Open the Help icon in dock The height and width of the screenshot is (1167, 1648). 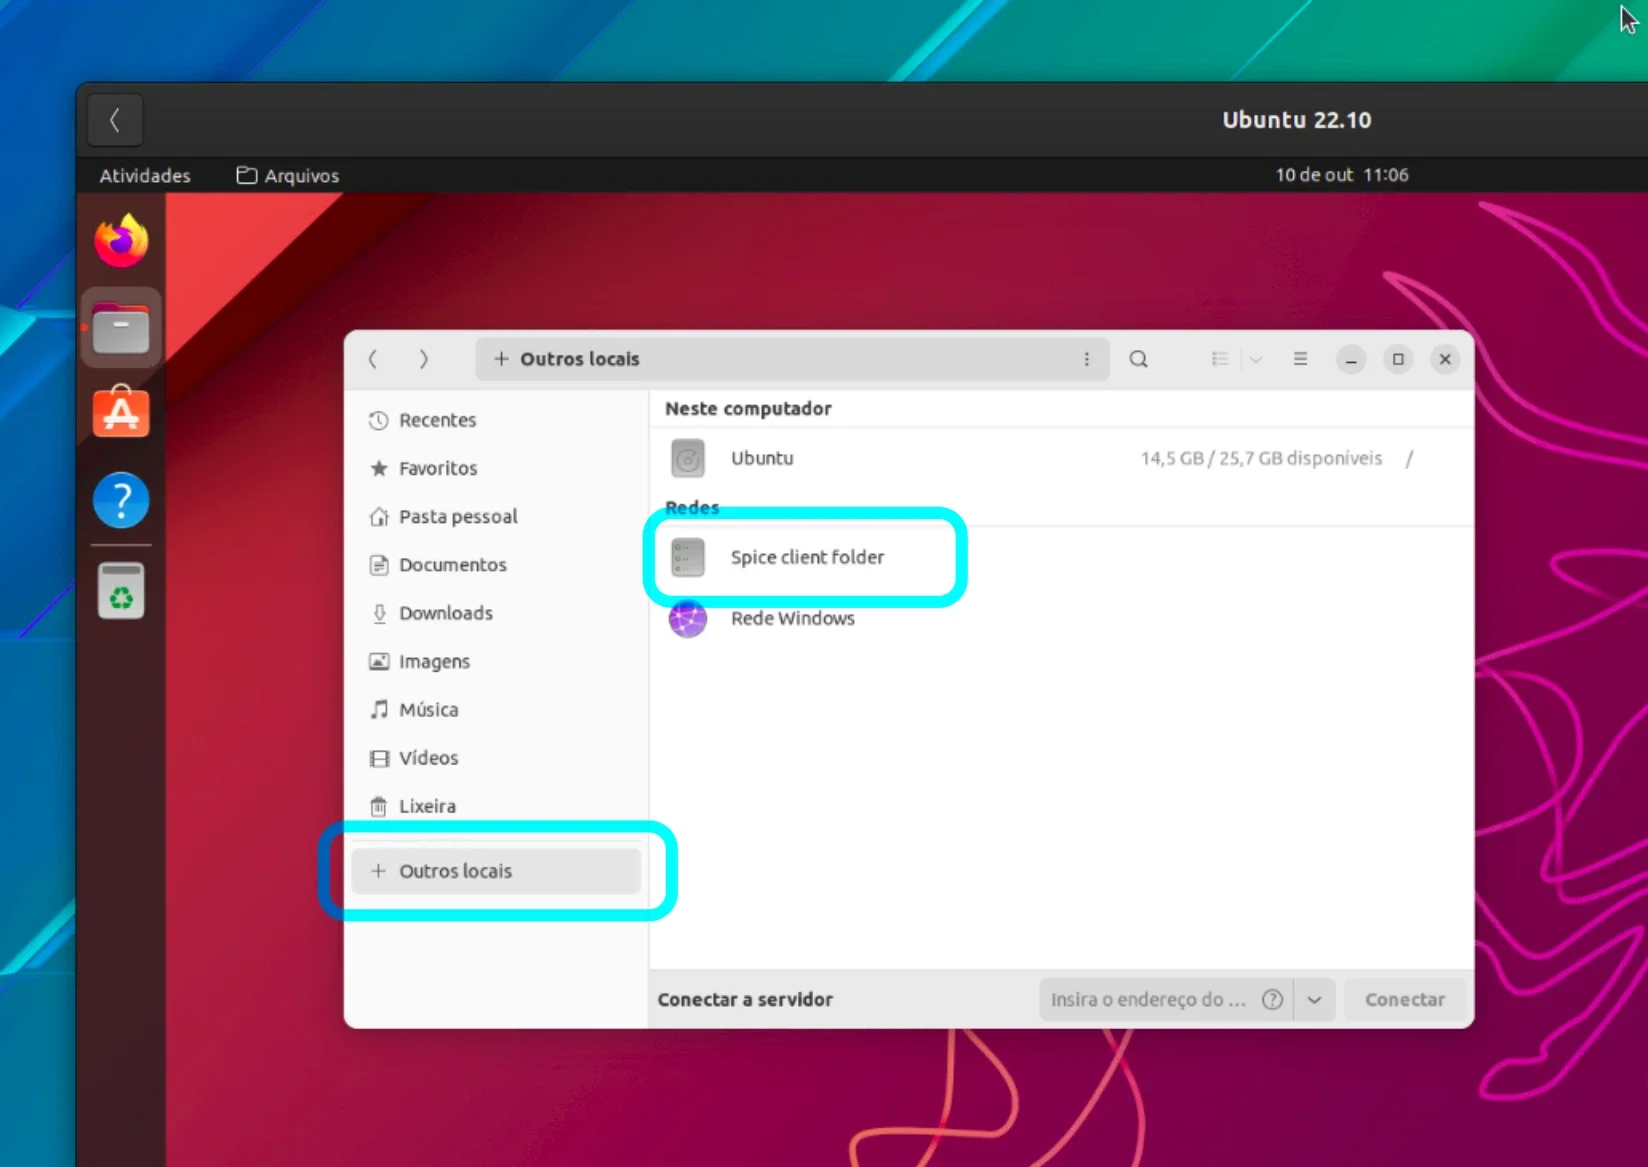click(x=121, y=500)
